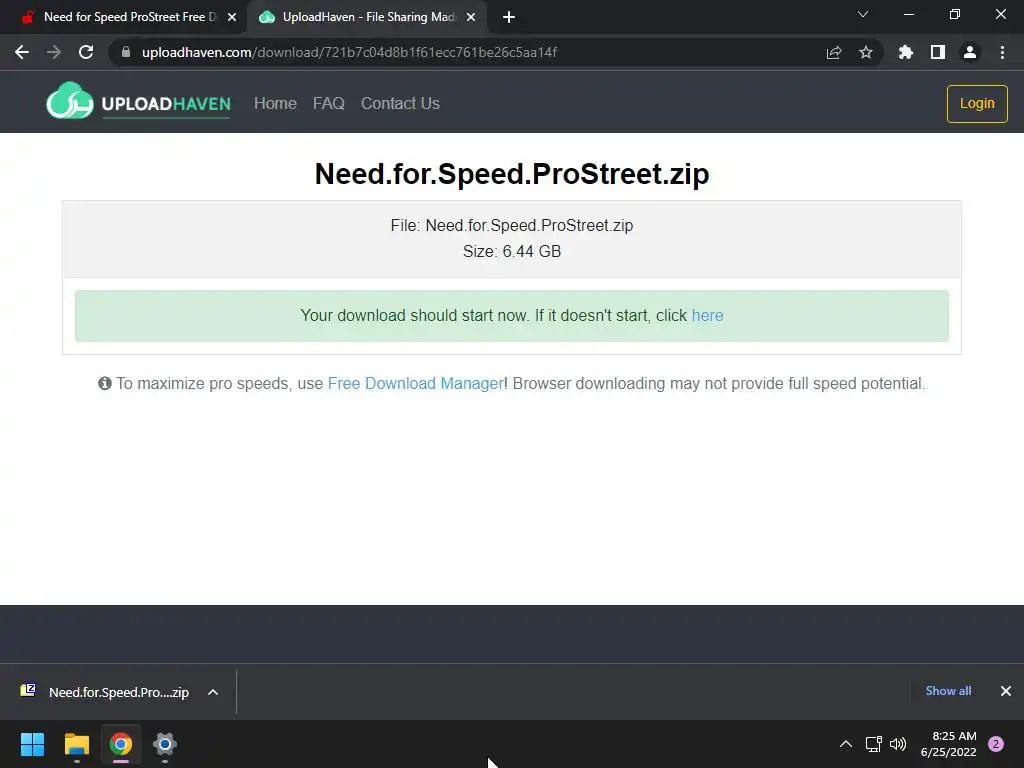Open network status tray icon
The width and height of the screenshot is (1024, 768).
click(x=873, y=744)
